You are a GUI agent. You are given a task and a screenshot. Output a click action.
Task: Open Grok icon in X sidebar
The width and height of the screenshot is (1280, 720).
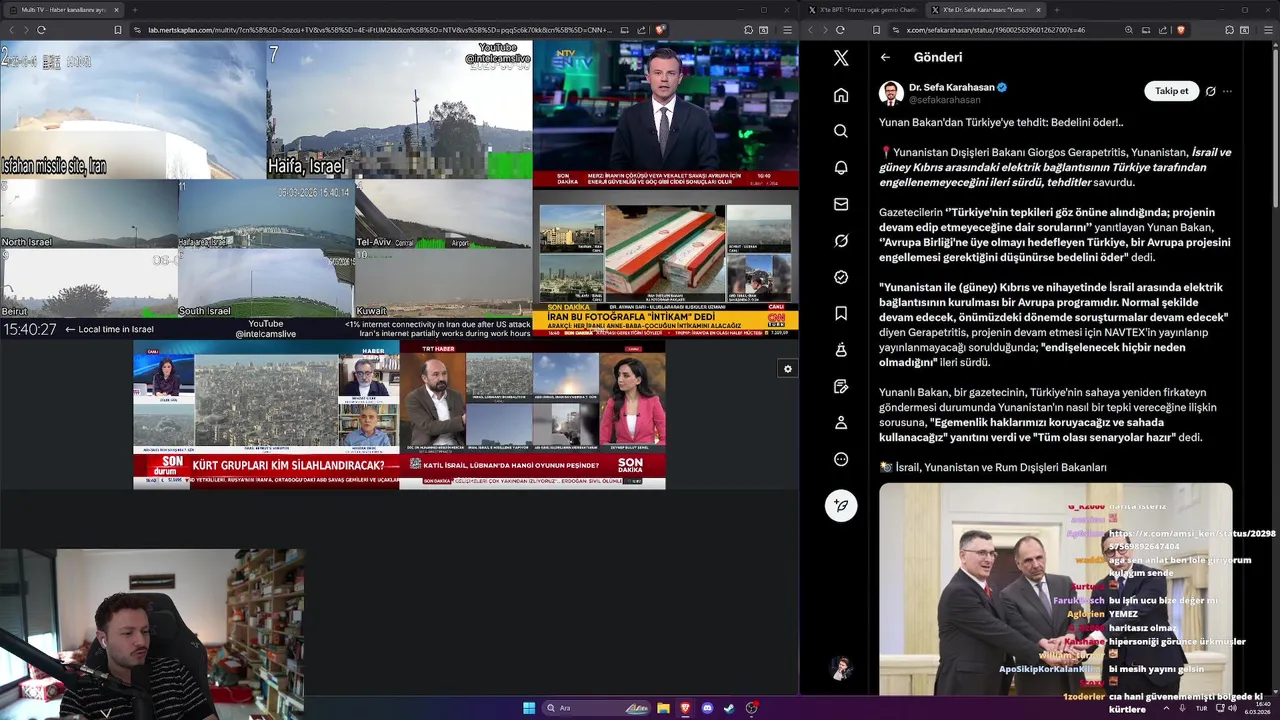(x=841, y=241)
